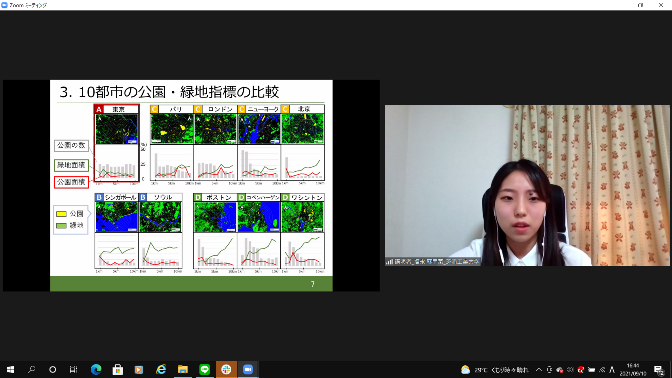Screen dimensions: 672x378
Task: Open File Explorer folder icon
Action: click(x=183, y=369)
